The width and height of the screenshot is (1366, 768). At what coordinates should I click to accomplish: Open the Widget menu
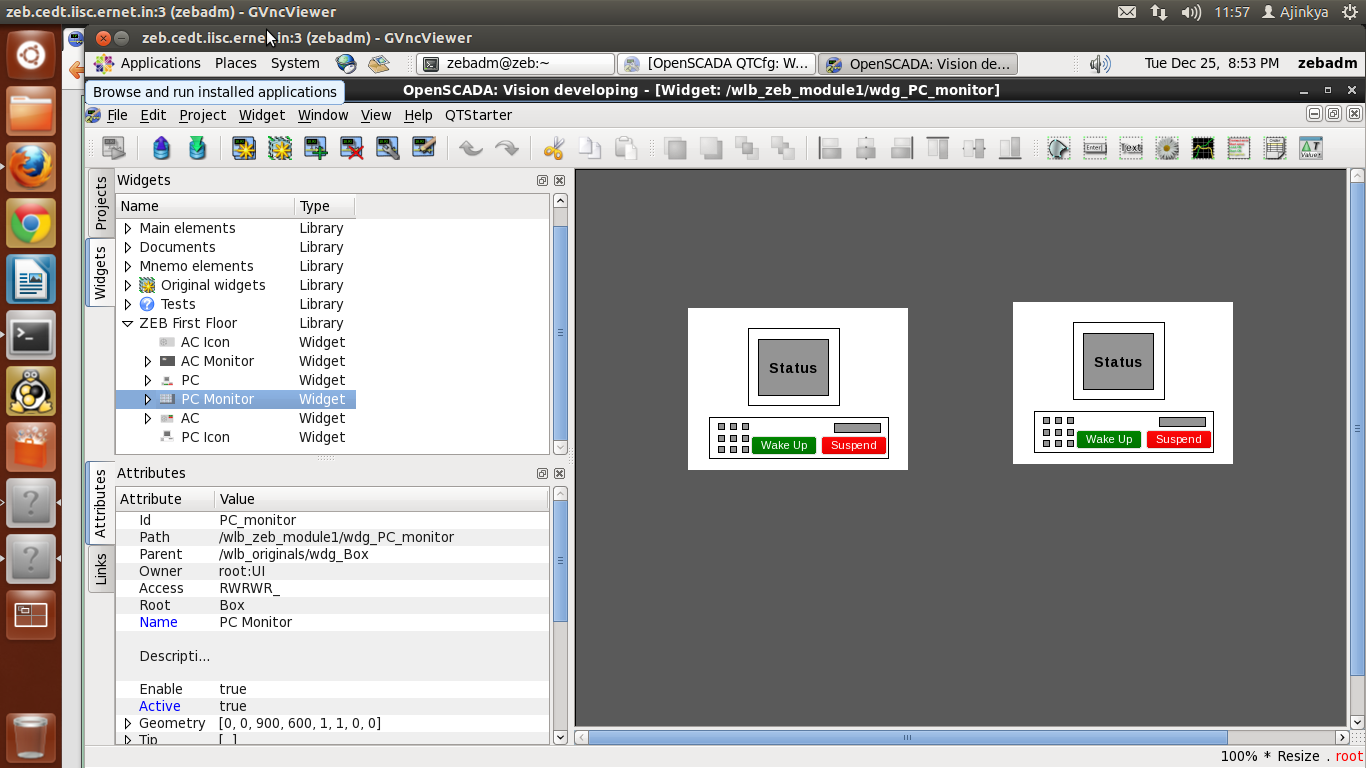261,115
